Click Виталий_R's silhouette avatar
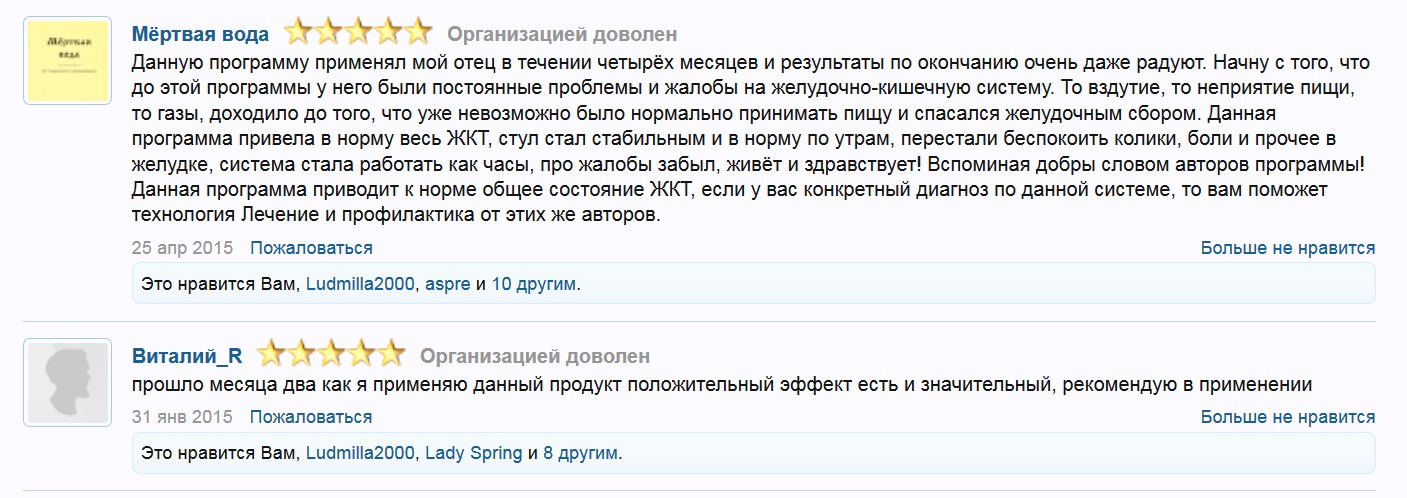Image resolution: width=1407 pixels, height=498 pixels. (67, 383)
